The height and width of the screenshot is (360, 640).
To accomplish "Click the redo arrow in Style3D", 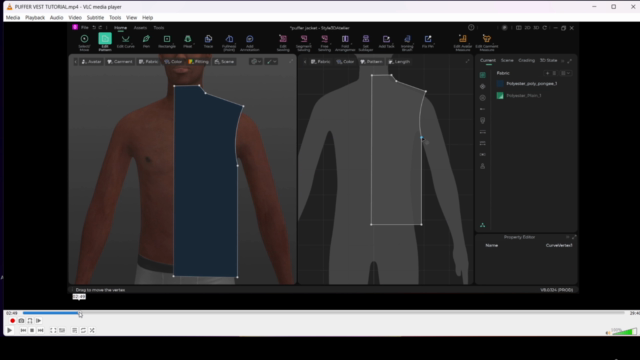I will coord(100,27).
